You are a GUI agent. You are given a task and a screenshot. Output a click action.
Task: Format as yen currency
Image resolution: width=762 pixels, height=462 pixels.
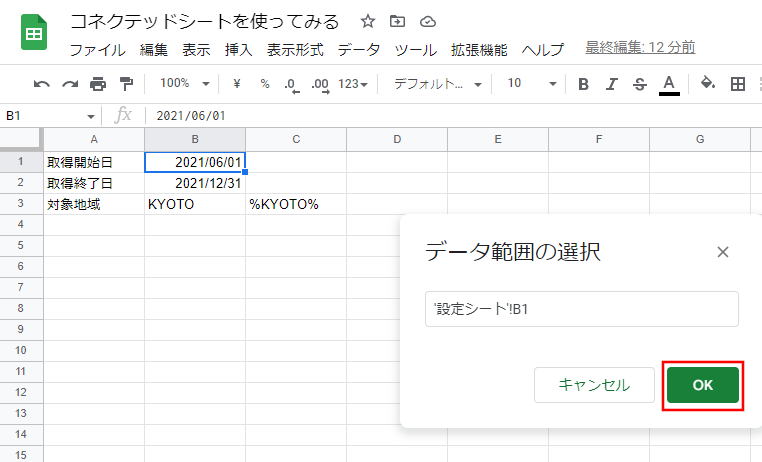237,84
